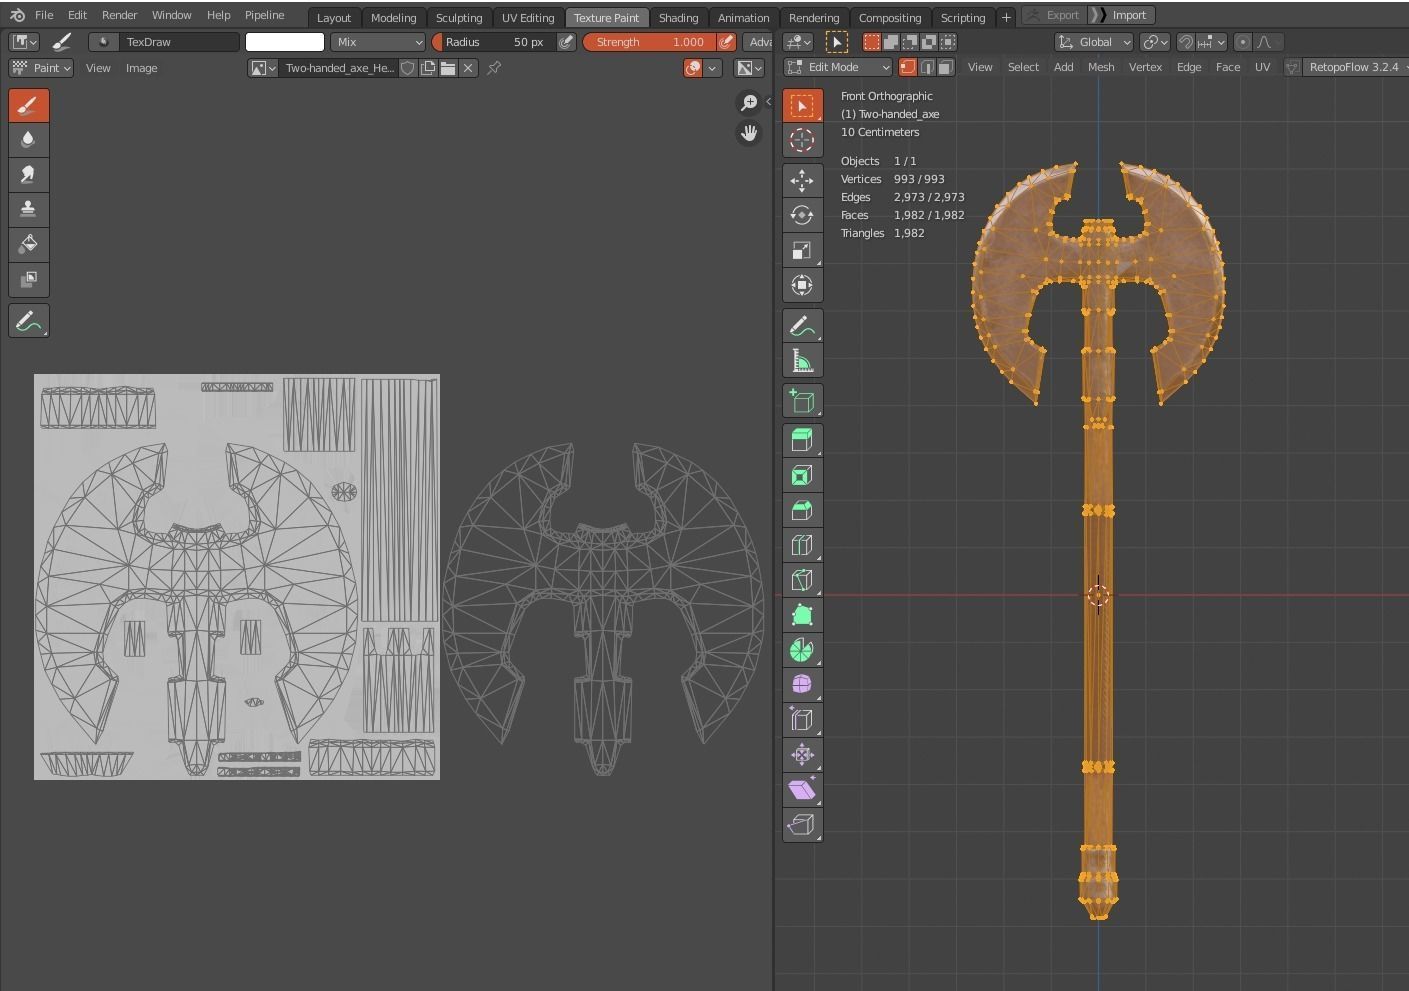Open the Mix blend mode dropdown
The height and width of the screenshot is (991, 1409).
point(378,42)
